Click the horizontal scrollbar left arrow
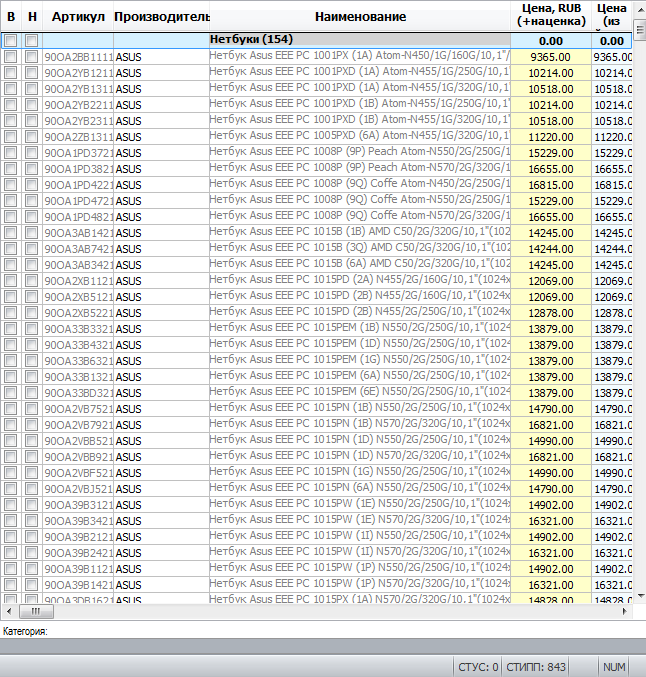The width and height of the screenshot is (646, 677). pos(9,611)
